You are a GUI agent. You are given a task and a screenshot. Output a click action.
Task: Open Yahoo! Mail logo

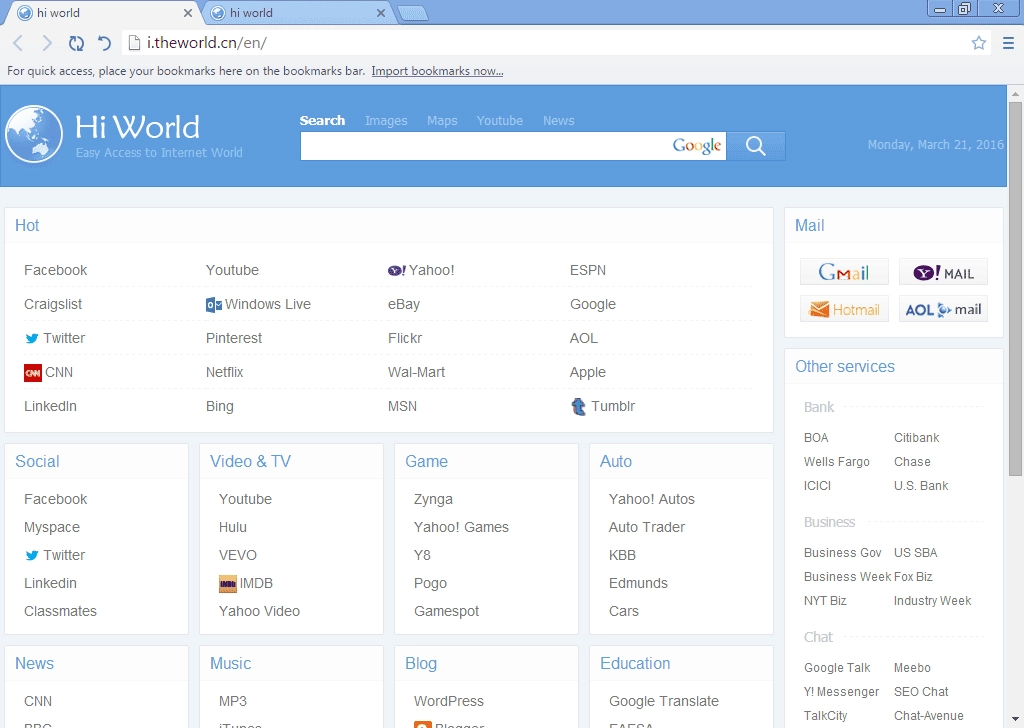point(943,272)
